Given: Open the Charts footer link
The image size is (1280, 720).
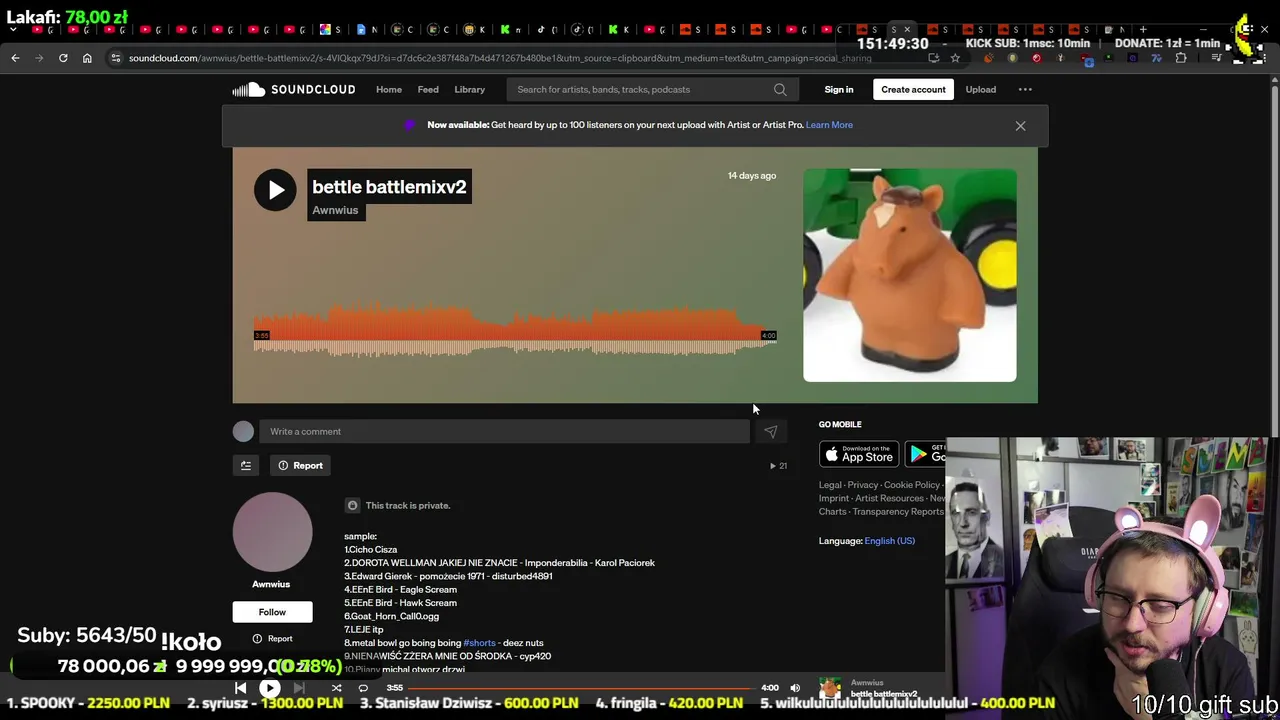Looking at the screenshot, I should coord(832,511).
